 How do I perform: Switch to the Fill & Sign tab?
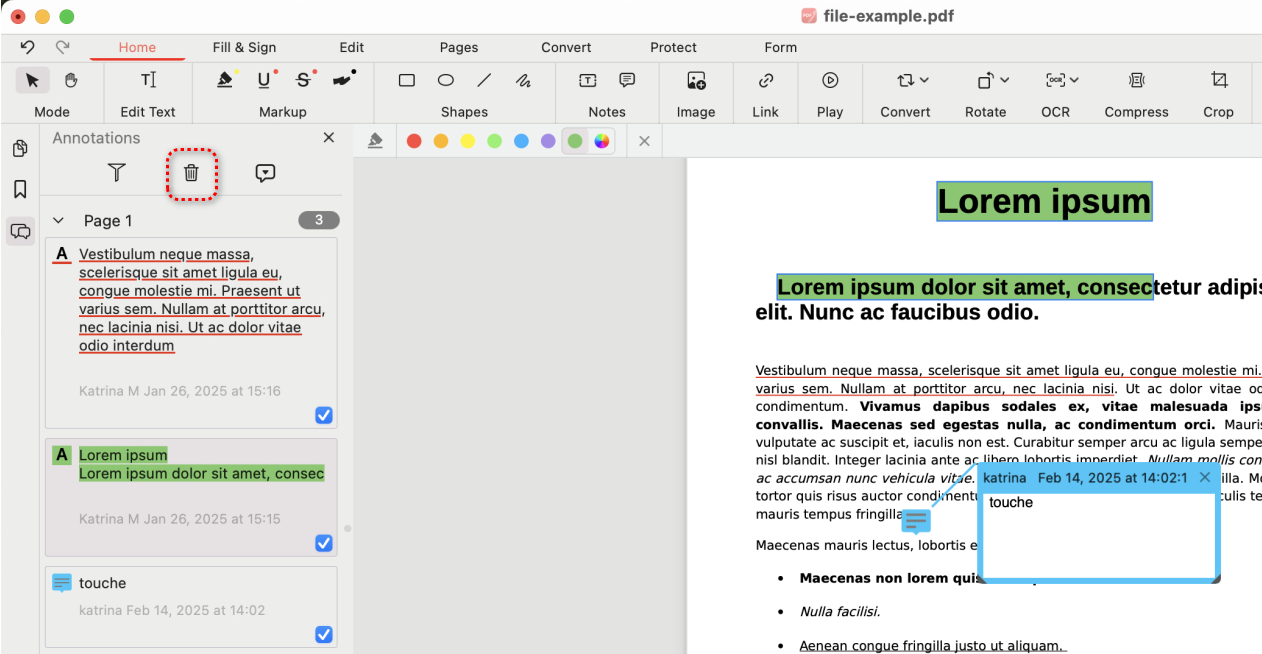click(x=244, y=47)
